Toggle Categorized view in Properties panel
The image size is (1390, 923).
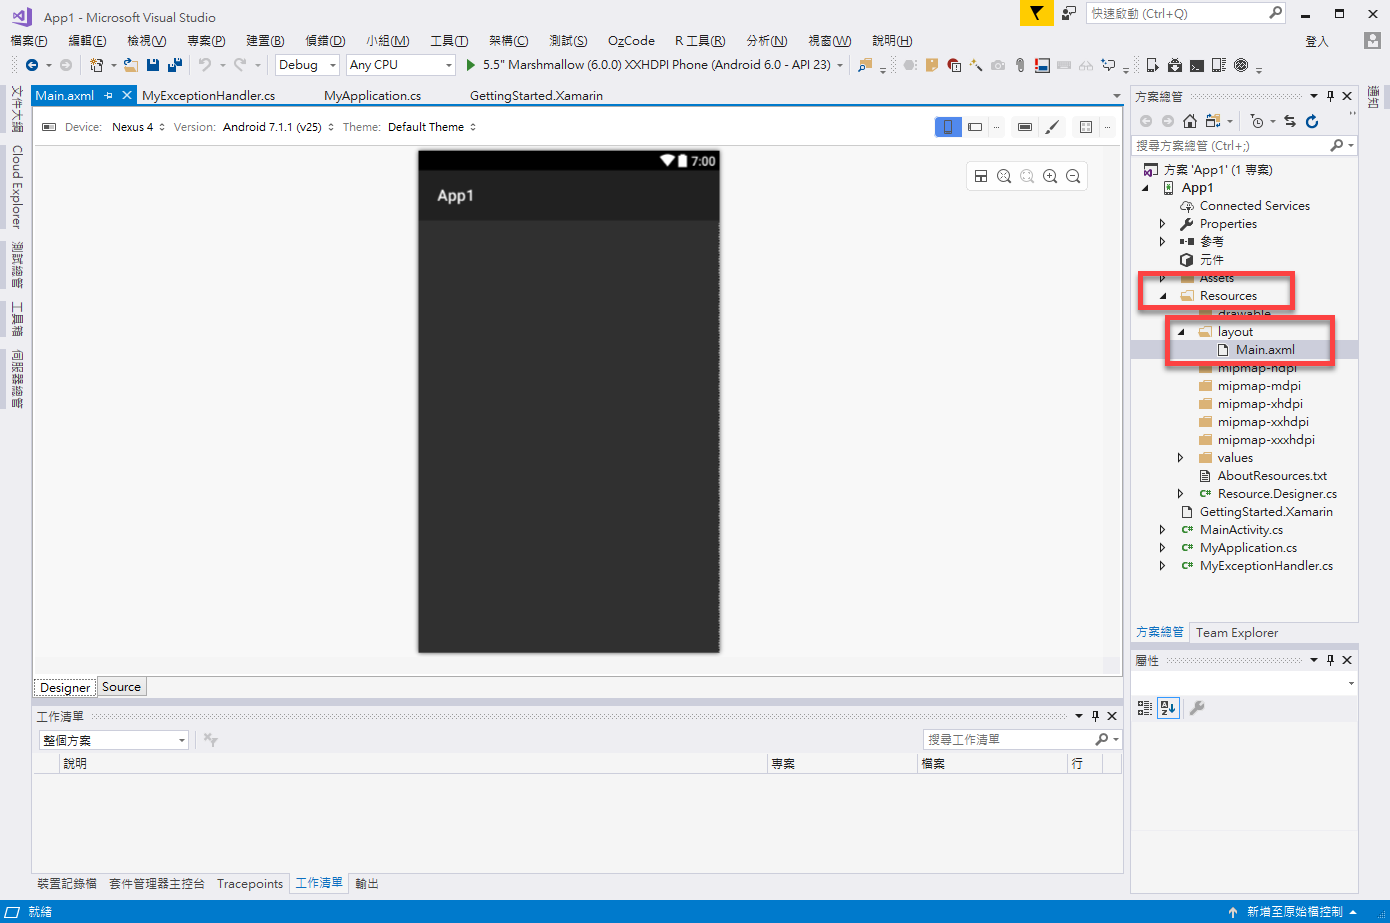(1145, 708)
